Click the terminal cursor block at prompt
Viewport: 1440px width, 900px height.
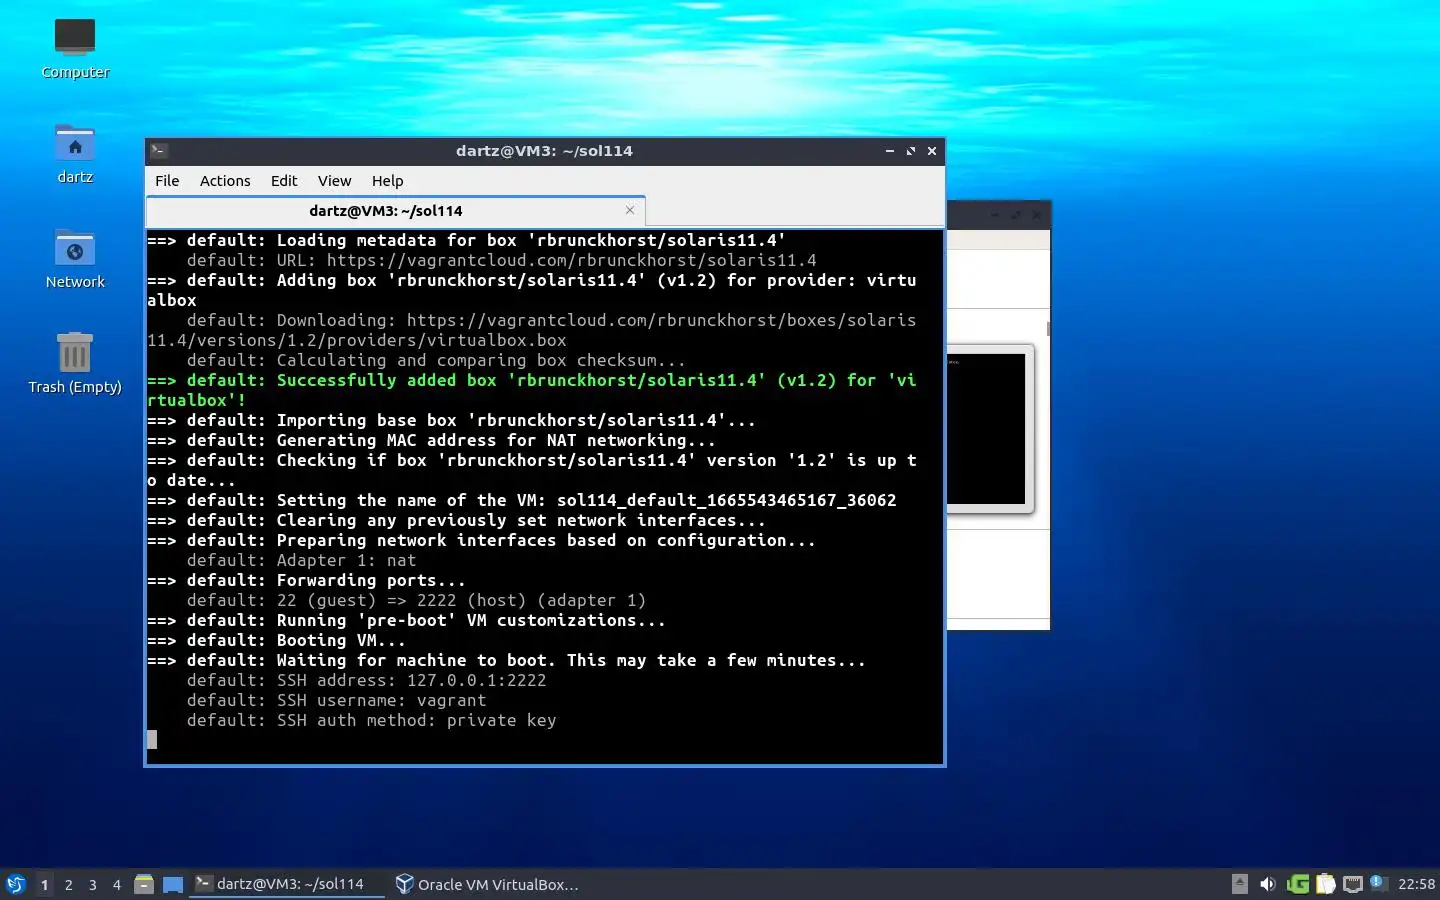(x=152, y=740)
